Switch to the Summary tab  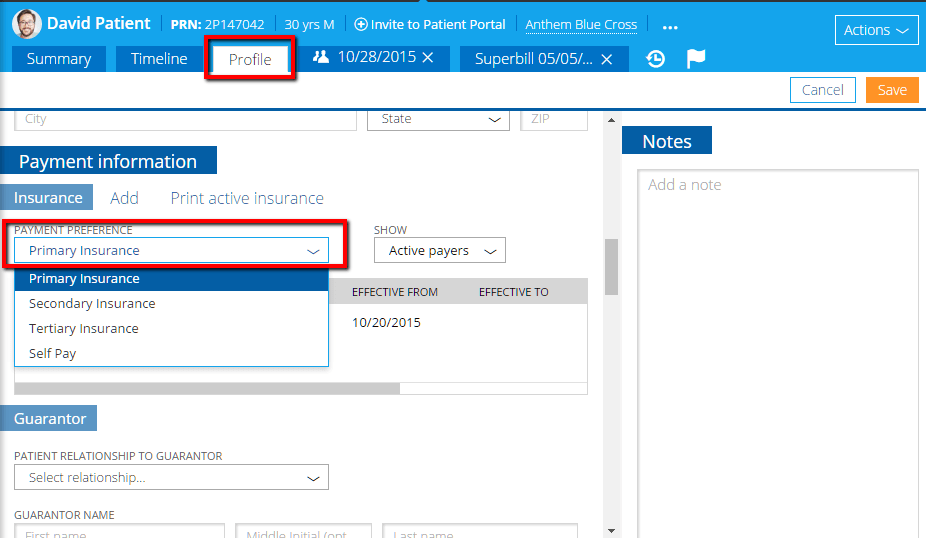(x=59, y=59)
